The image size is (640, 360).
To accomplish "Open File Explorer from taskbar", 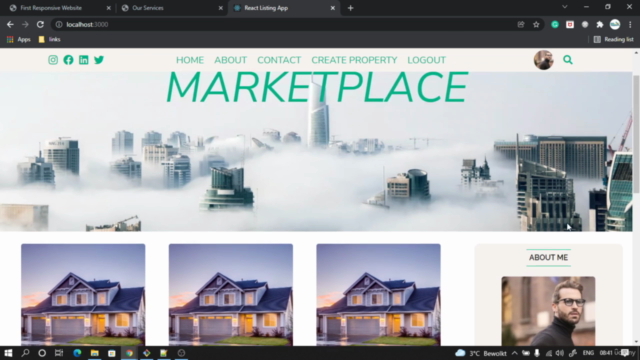I will pyautogui.click(x=95, y=353).
